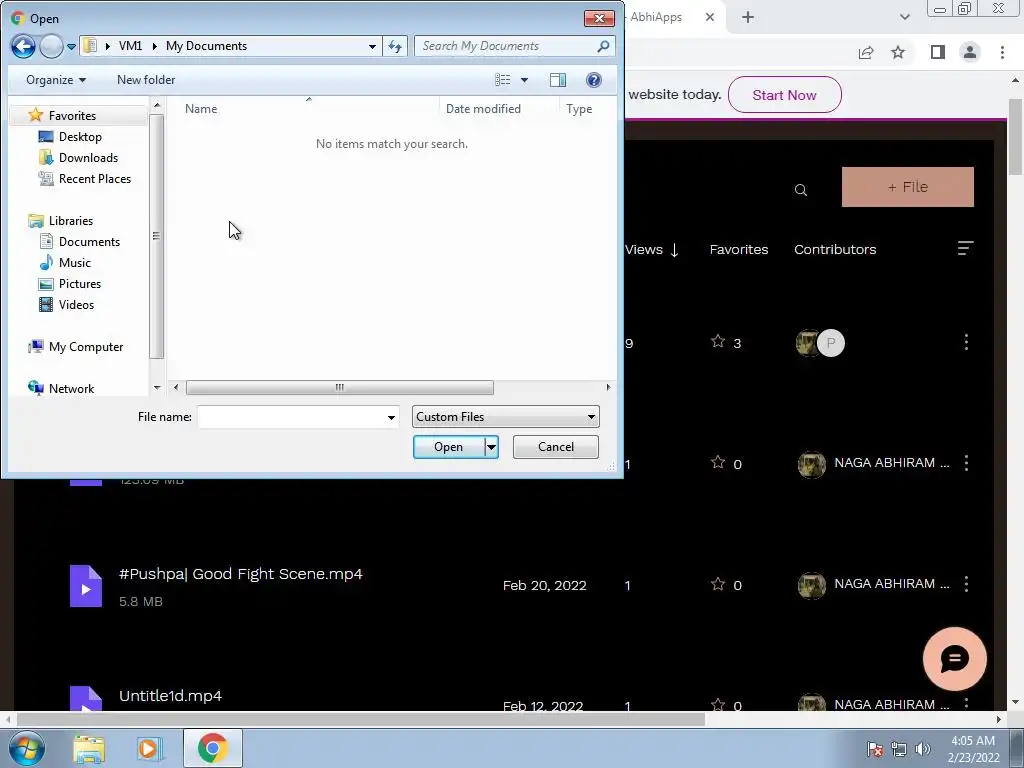Select Downloads in Favorites

pyautogui.click(x=88, y=157)
